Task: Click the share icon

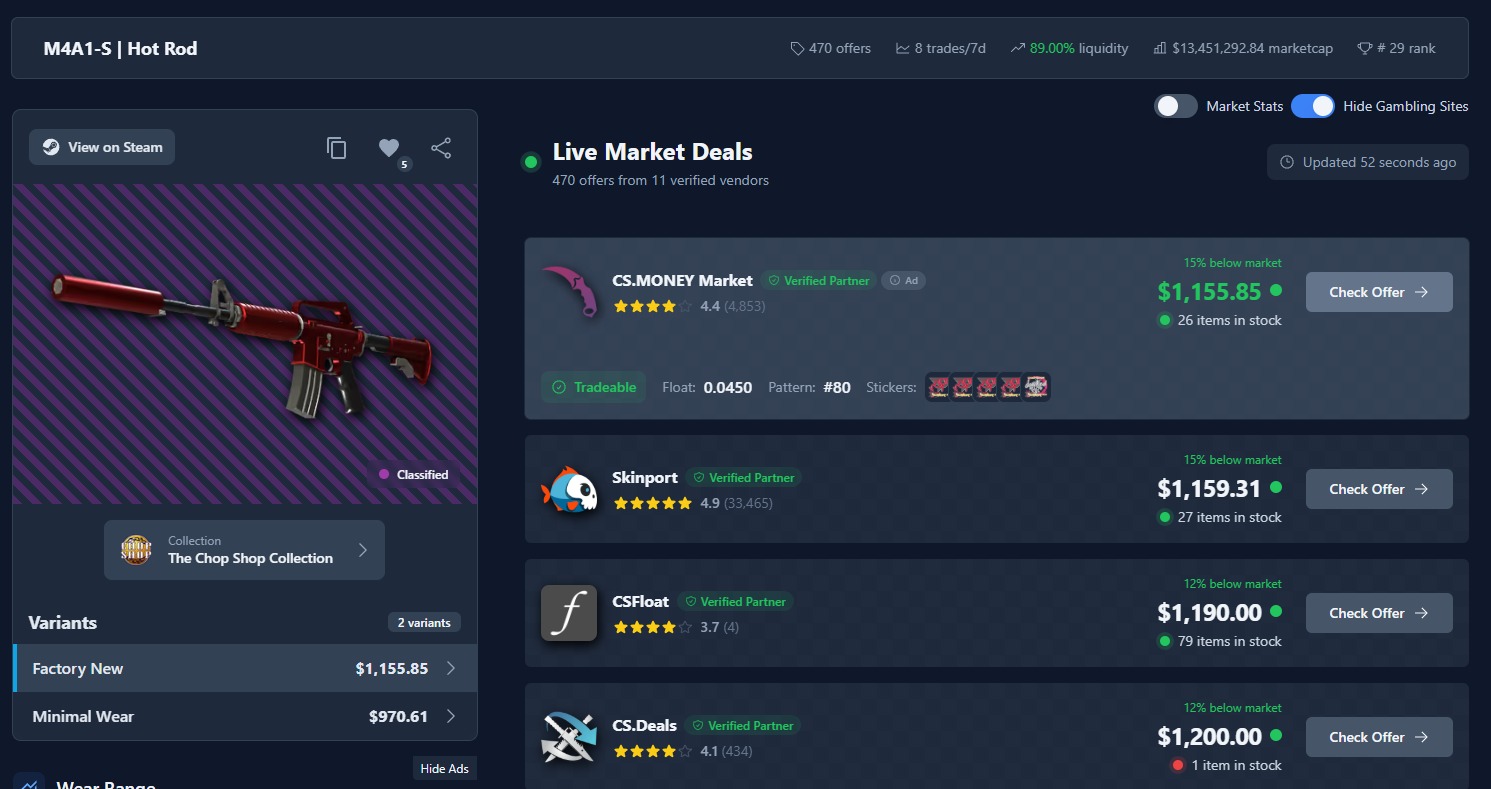Action: pyautogui.click(x=441, y=148)
